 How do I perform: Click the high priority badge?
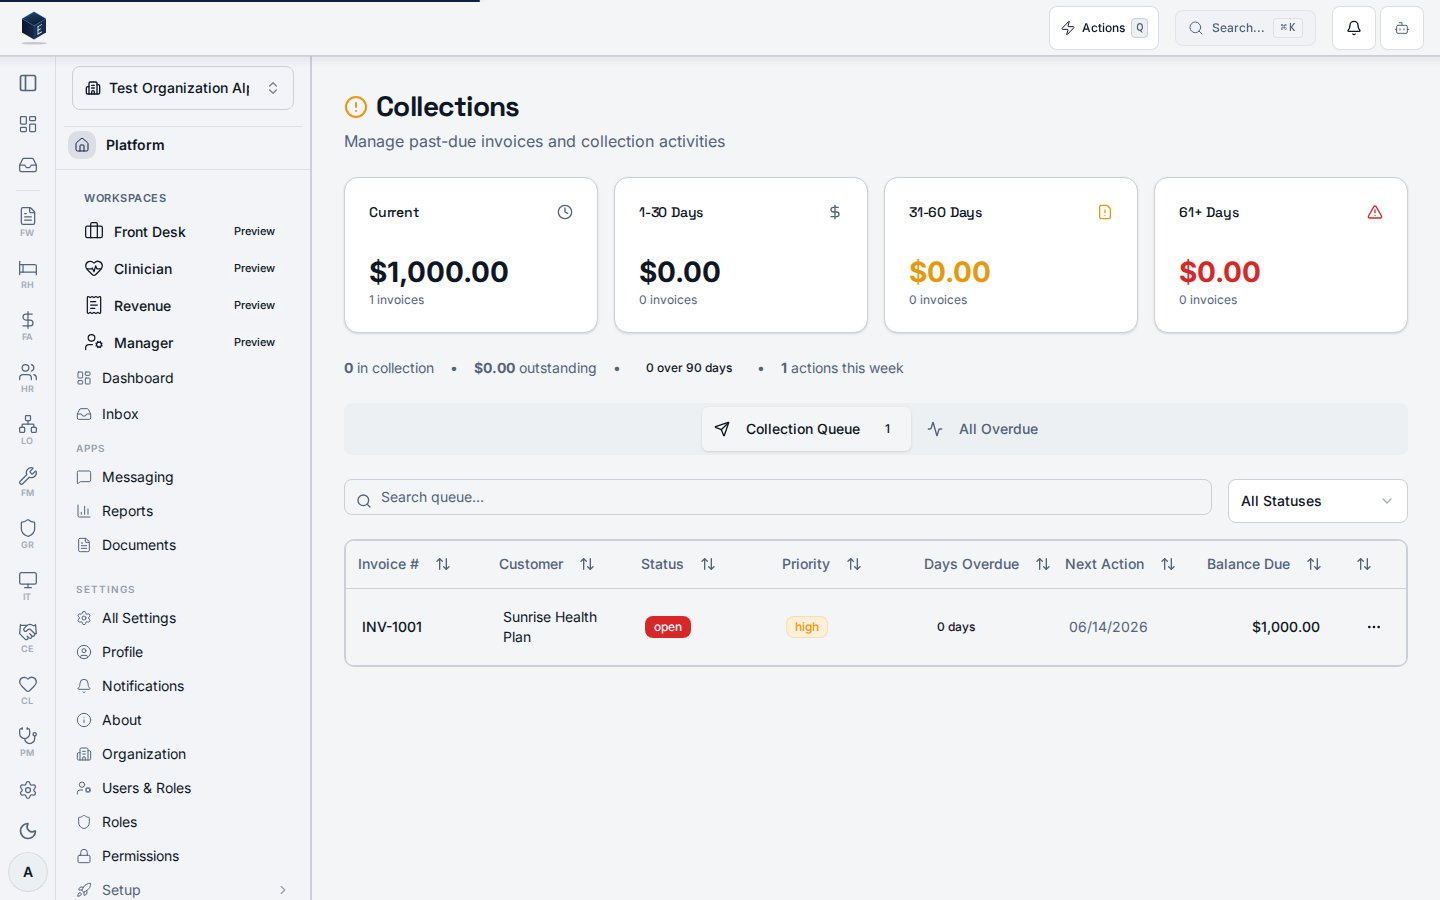(x=807, y=627)
